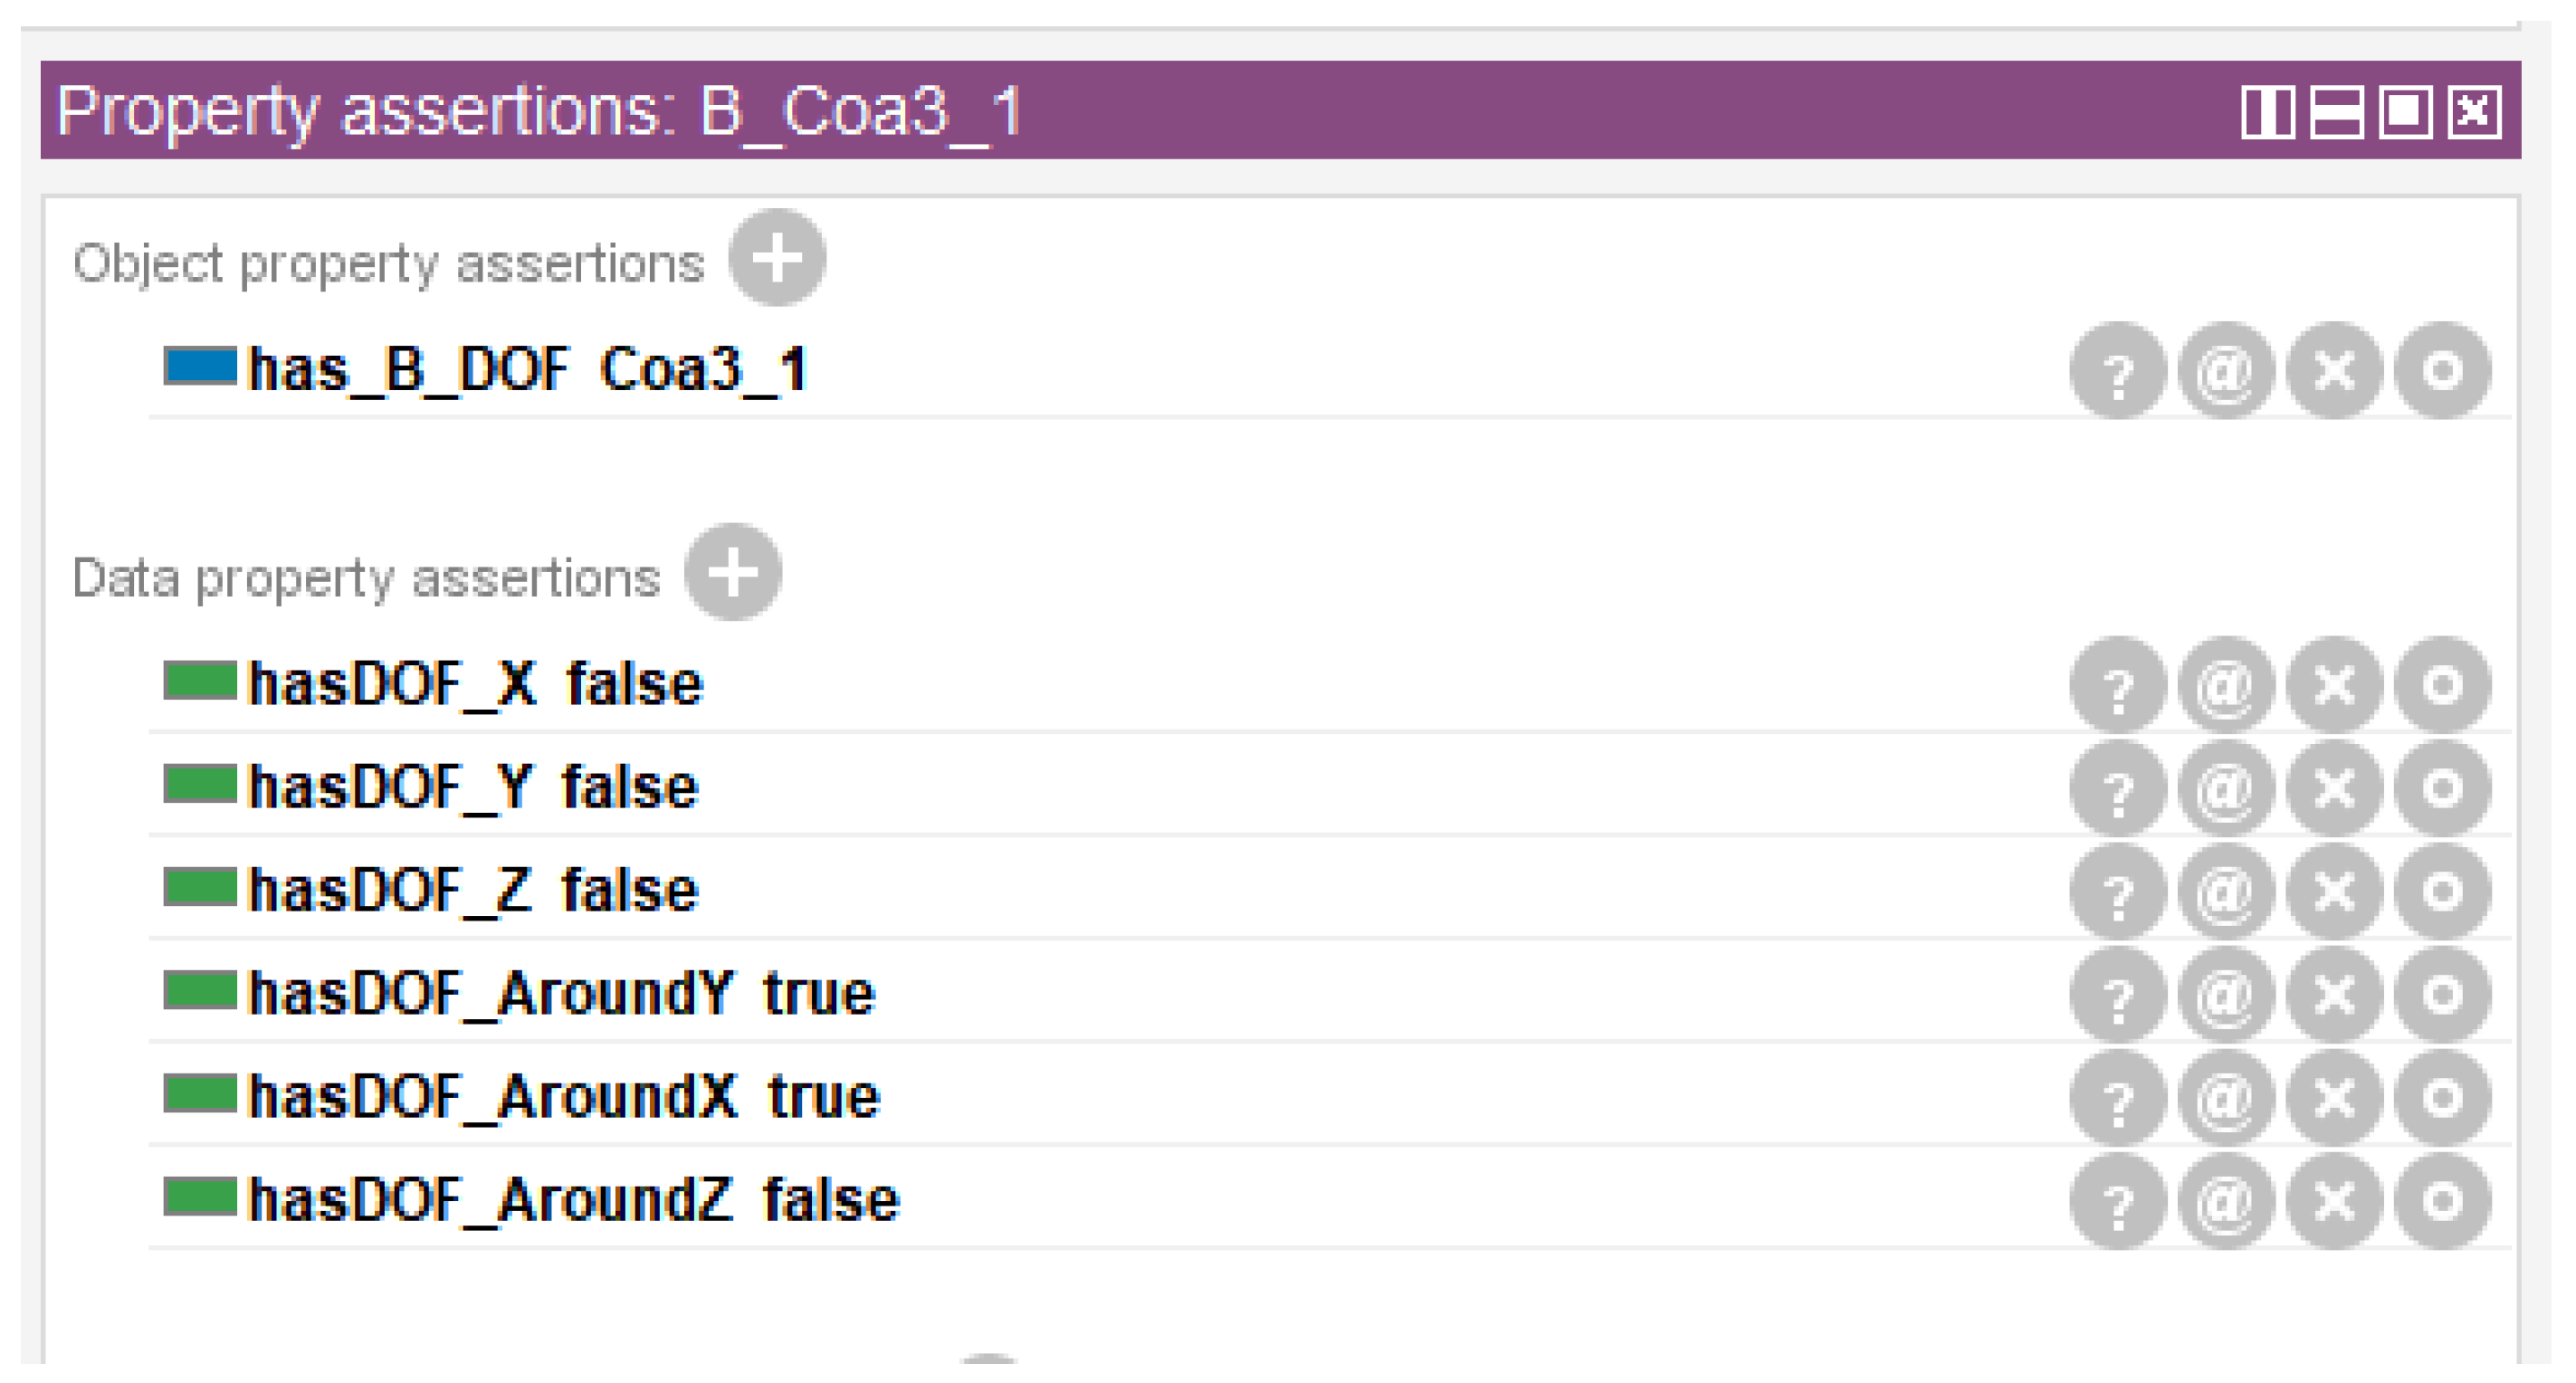Split the property assertions view vertically
Screen dimensions: 2576x1383
click(2267, 111)
